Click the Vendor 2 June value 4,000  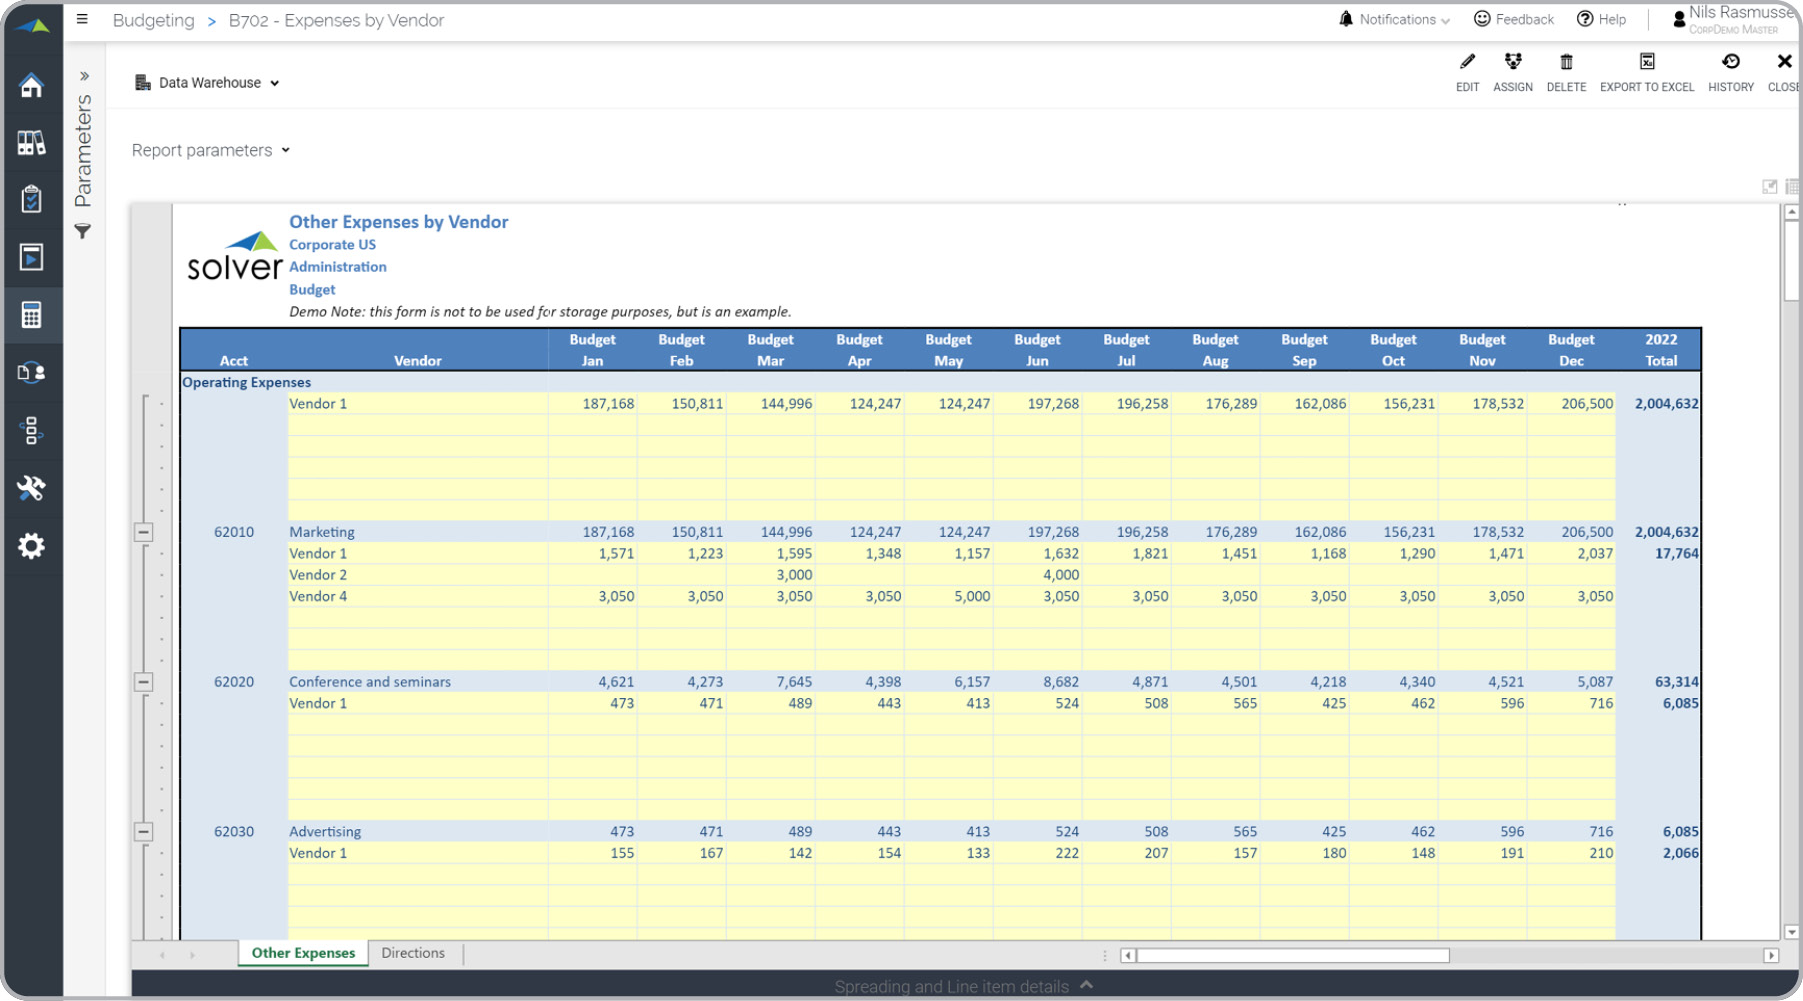[1061, 575]
